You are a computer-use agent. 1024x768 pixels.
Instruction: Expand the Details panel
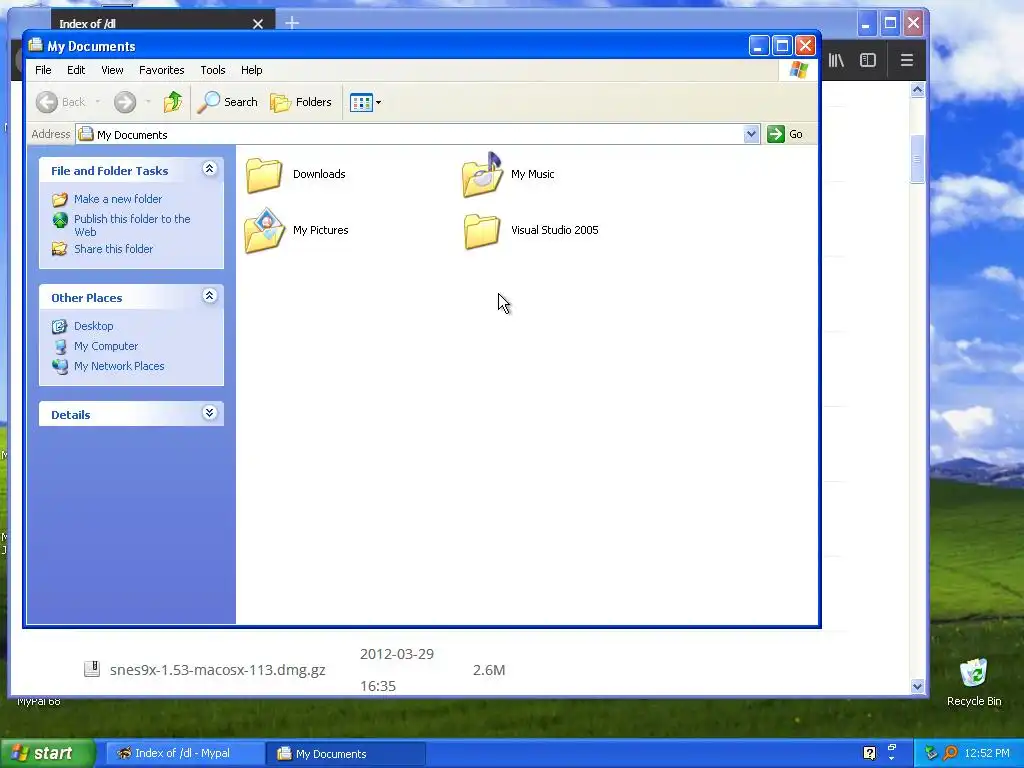pyautogui.click(x=210, y=413)
